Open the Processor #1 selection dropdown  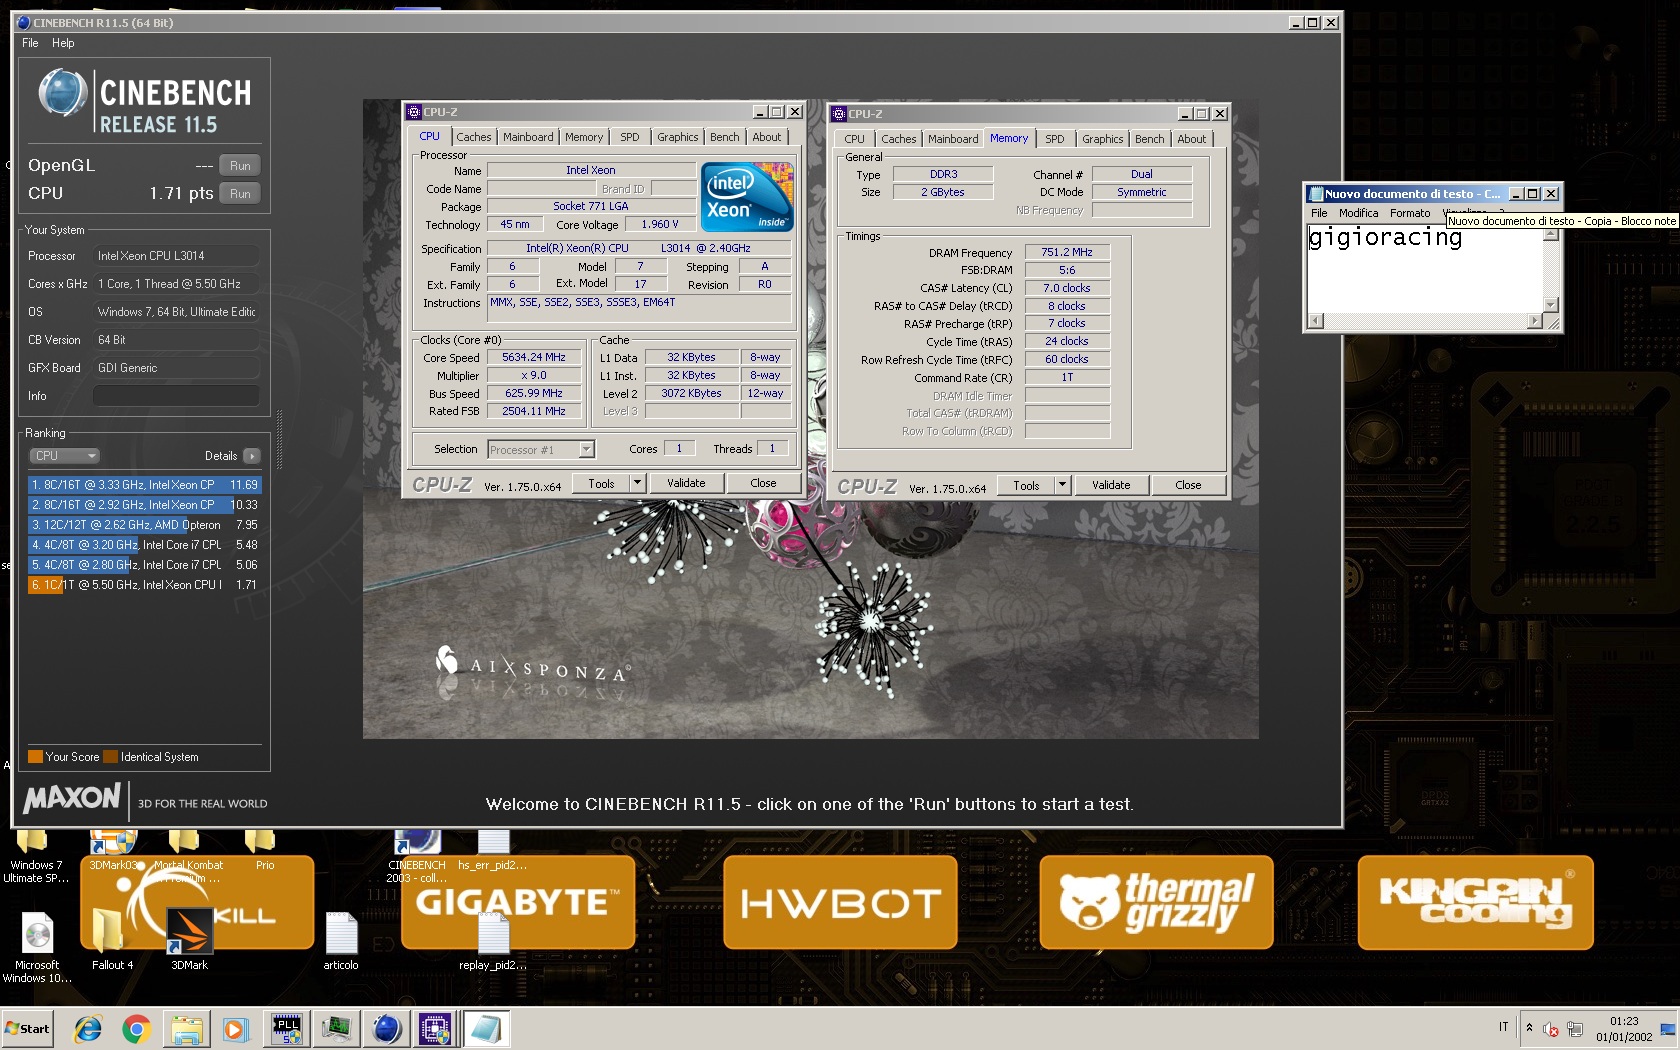tap(541, 450)
